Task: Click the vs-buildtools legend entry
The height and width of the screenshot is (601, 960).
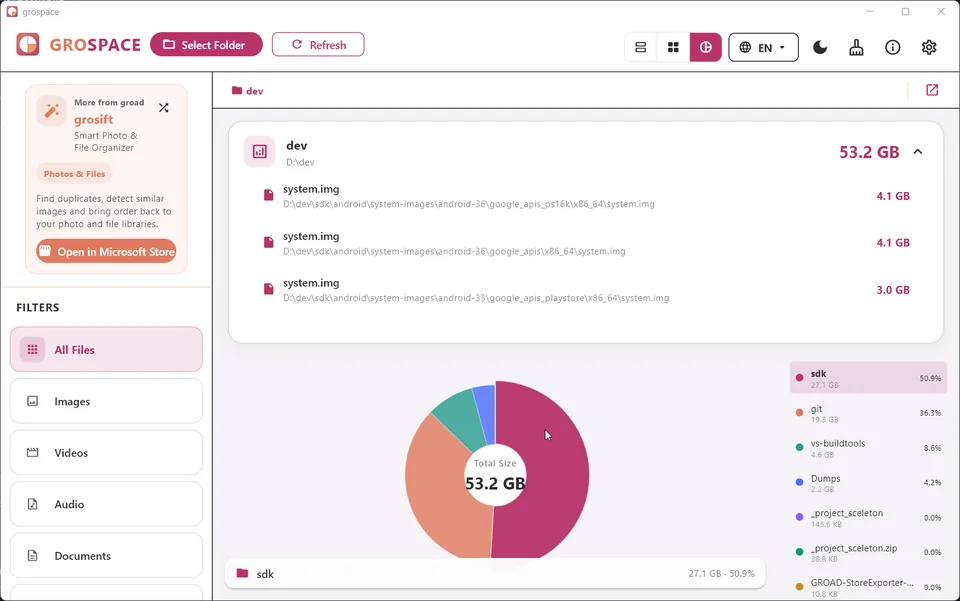Action: (x=868, y=448)
